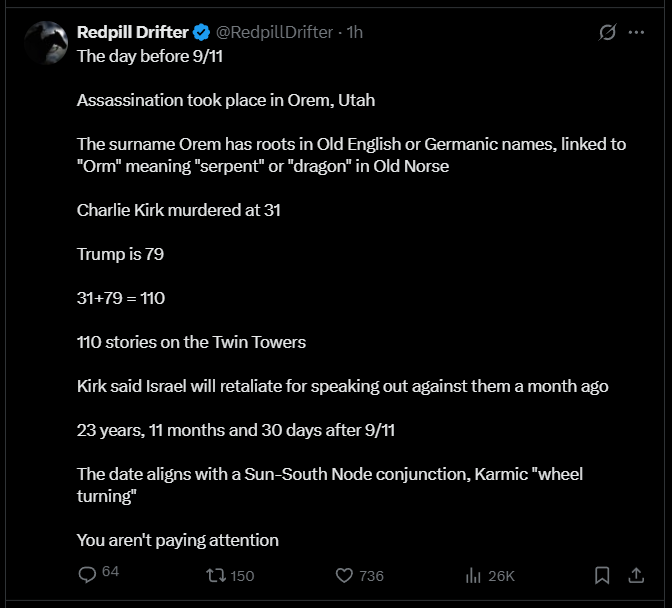Click the Grok explain icon

tap(607, 32)
